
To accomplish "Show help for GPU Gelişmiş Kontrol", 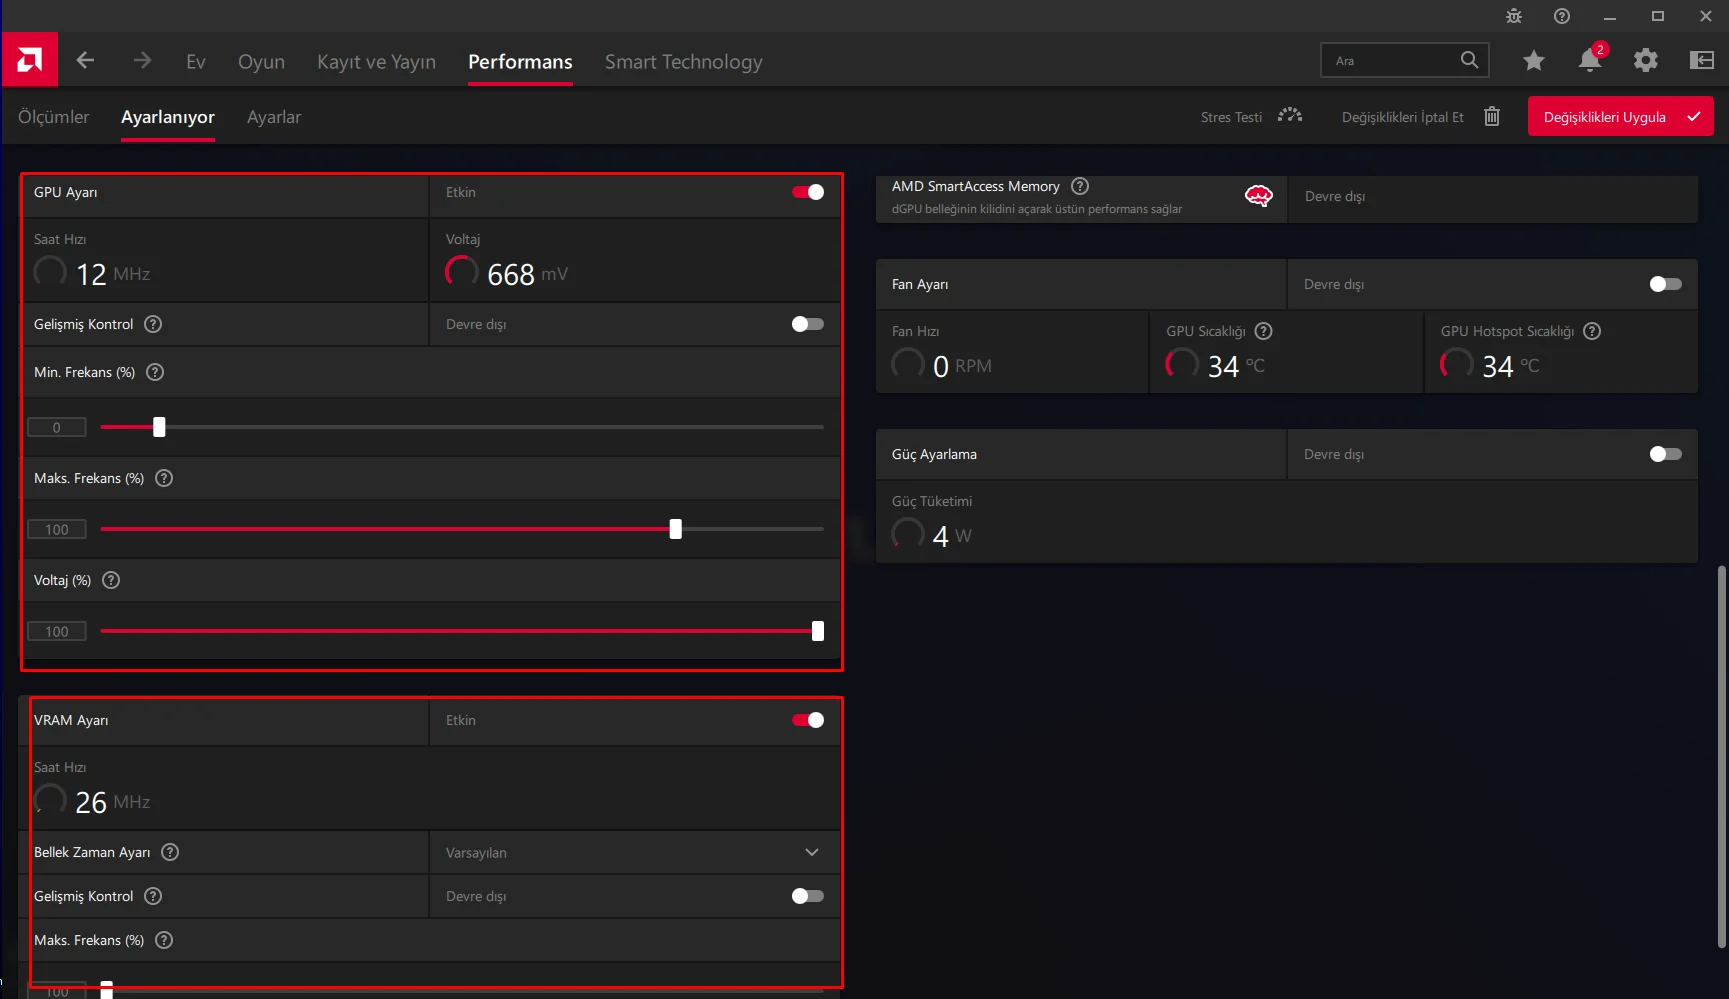I will tap(153, 324).
